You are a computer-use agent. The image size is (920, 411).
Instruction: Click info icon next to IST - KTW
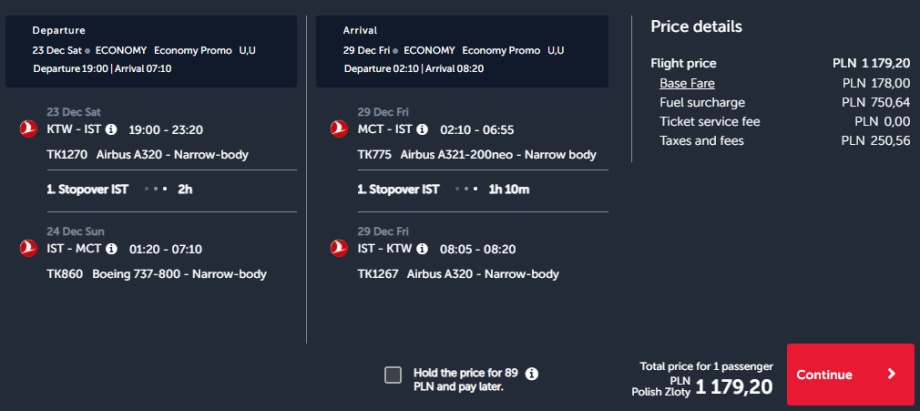click(x=422, y=249)
